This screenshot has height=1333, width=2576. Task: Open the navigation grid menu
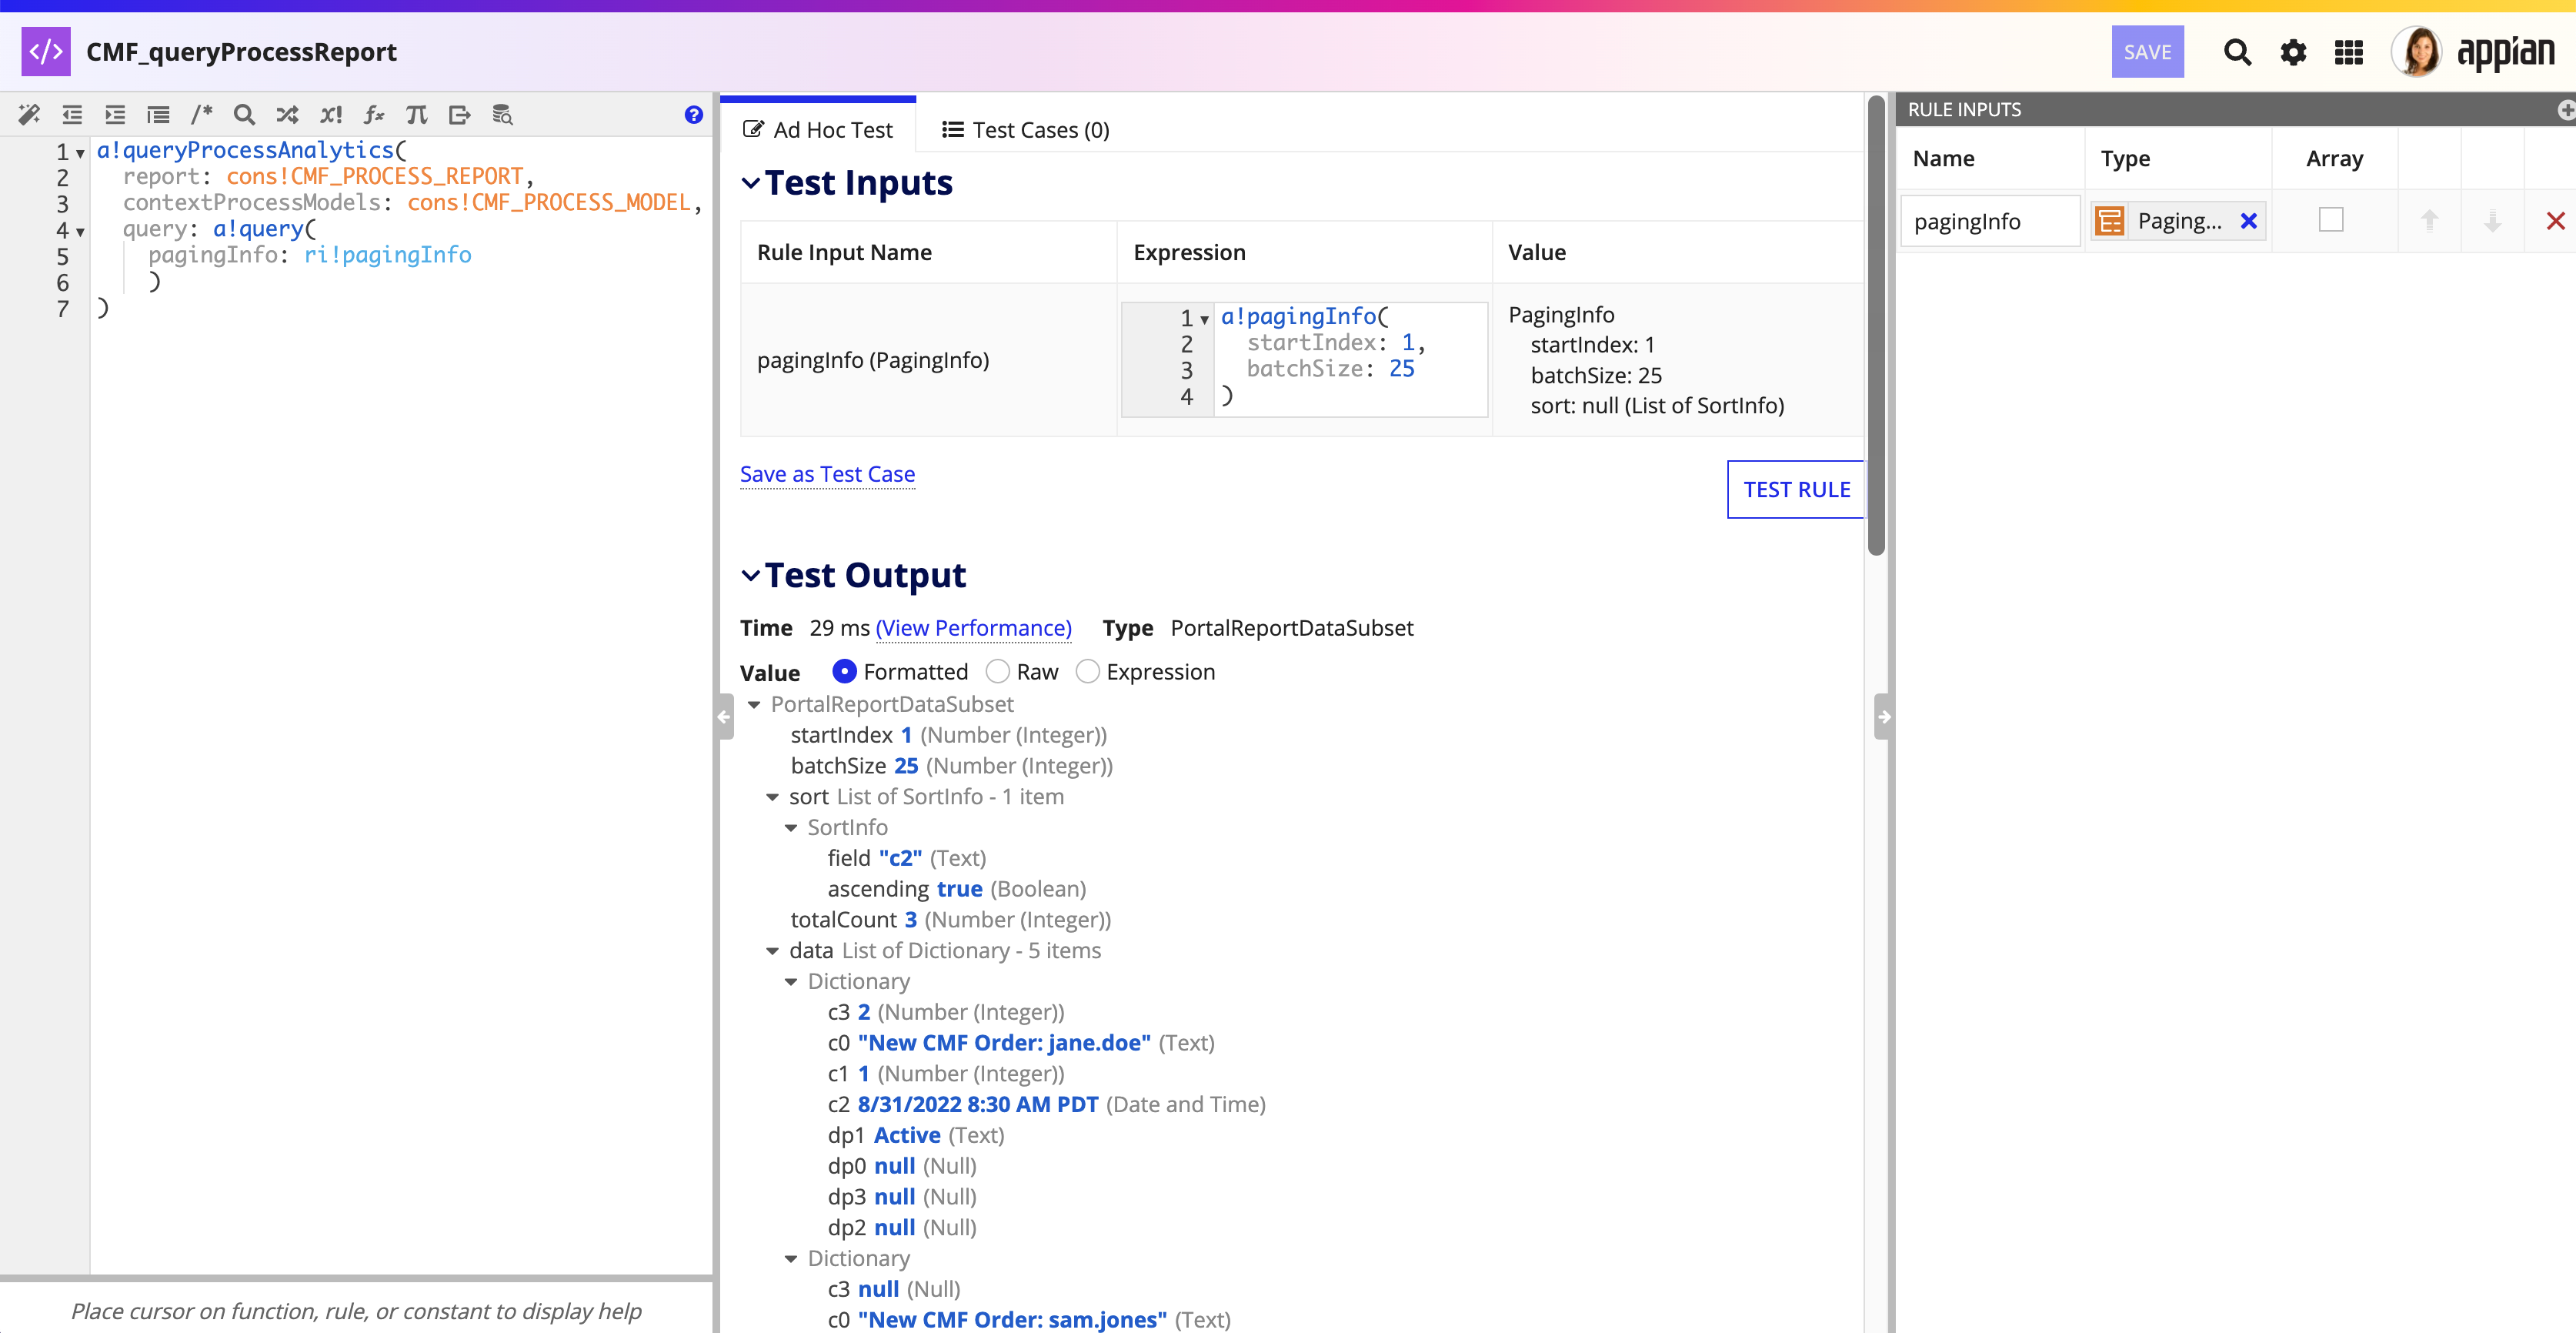coord(2349,52)
